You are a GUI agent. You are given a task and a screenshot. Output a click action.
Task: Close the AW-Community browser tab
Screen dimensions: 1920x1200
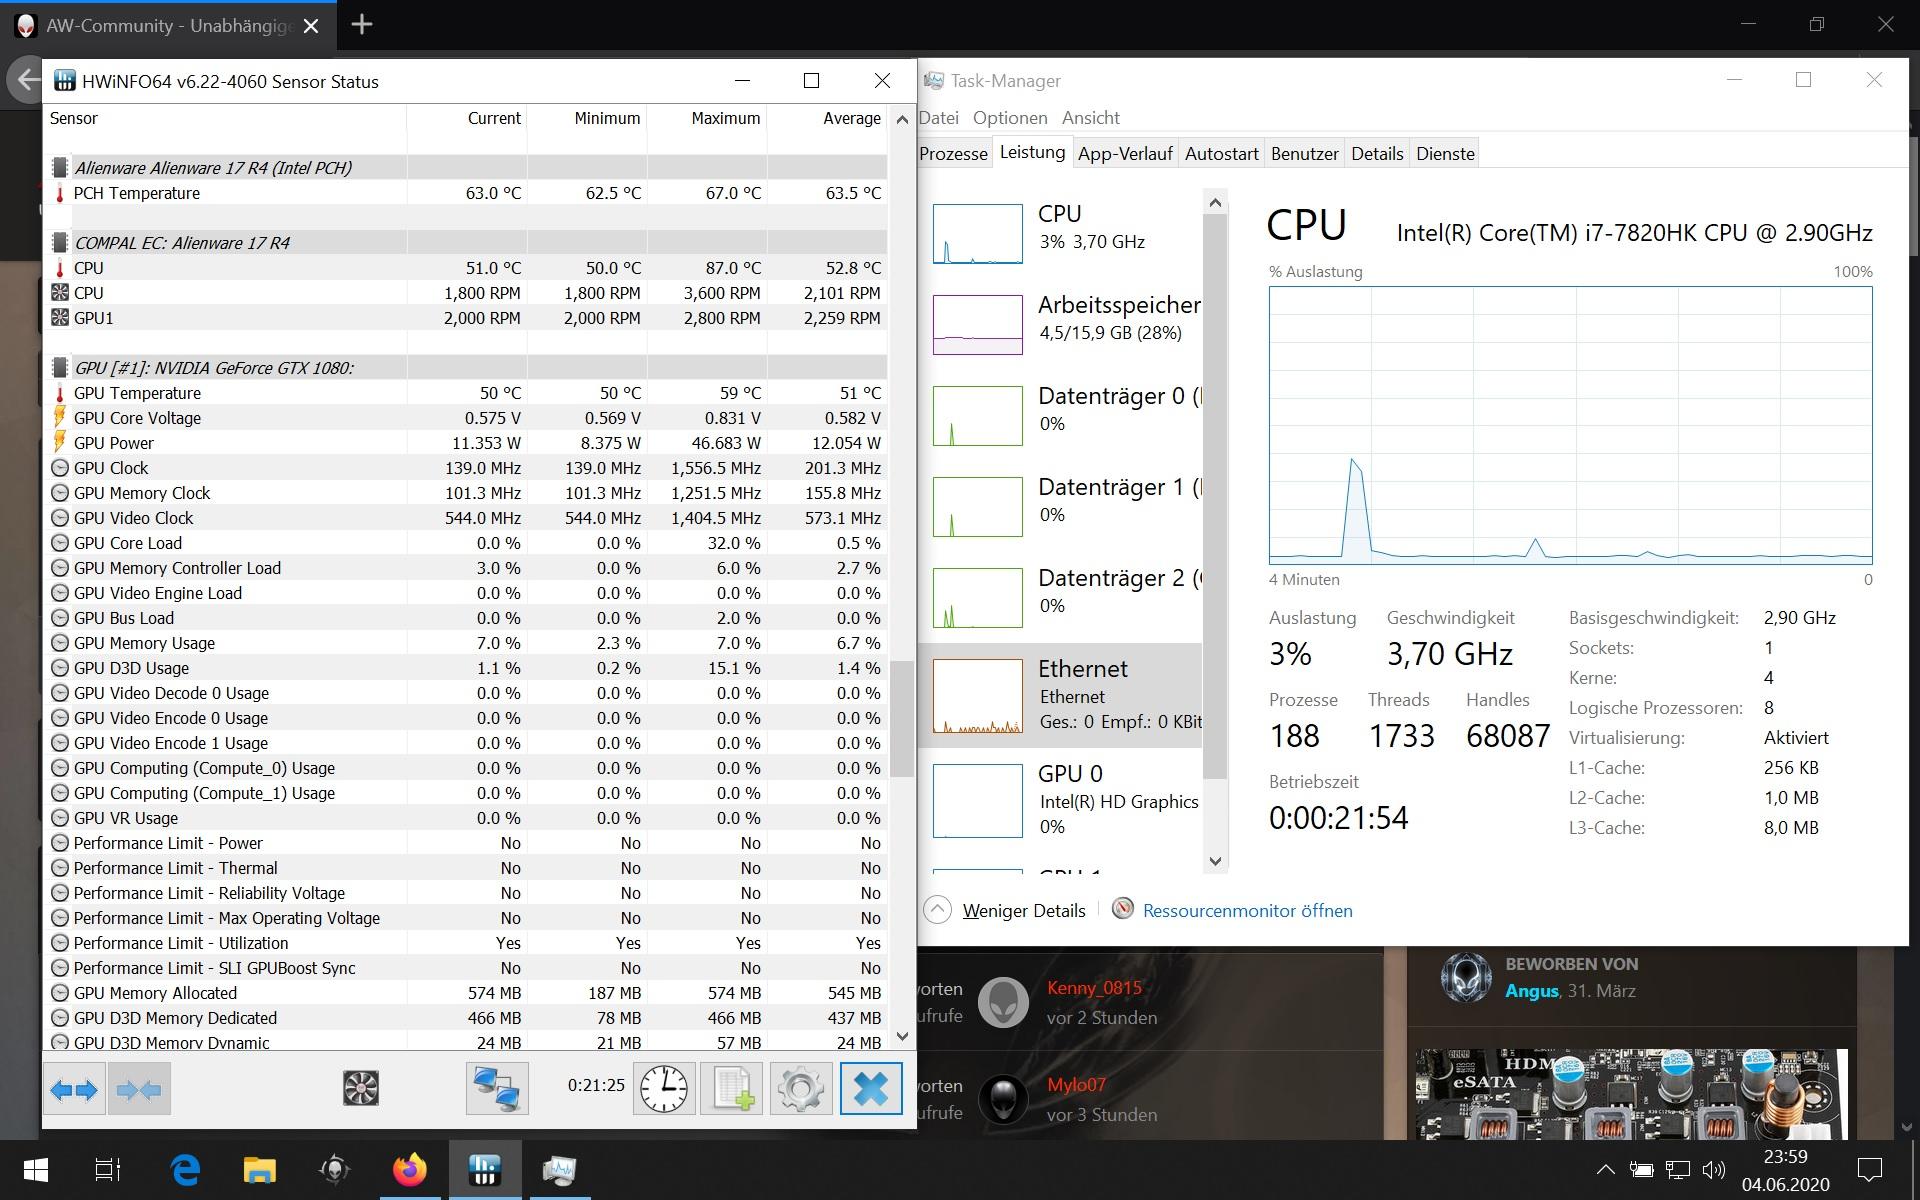[311, 26]
